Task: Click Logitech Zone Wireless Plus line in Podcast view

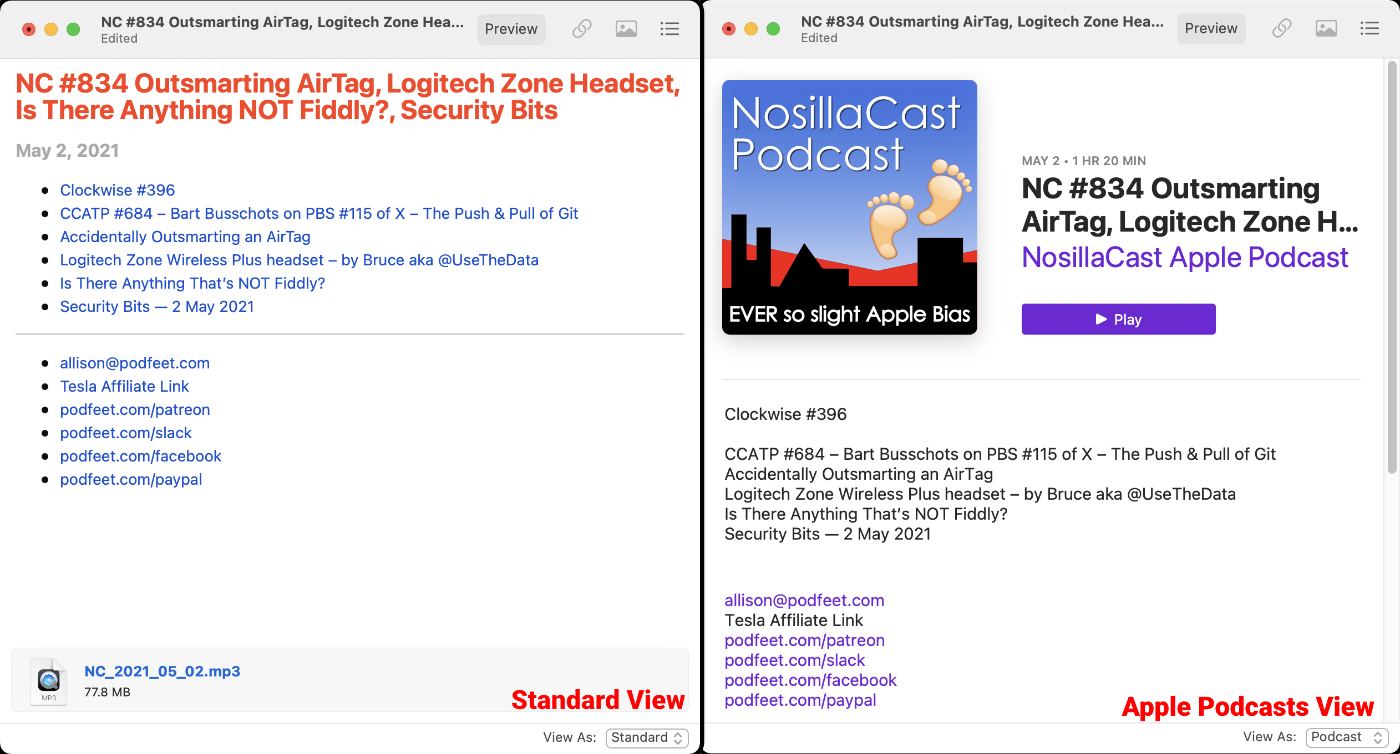Action: [x=980, y=494]
